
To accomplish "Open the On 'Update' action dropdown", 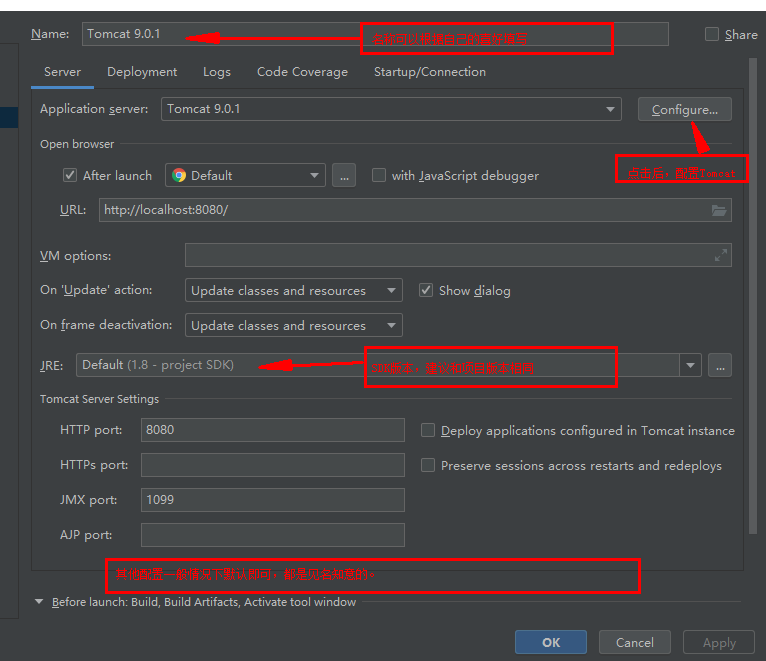I will tap(294, 290).
